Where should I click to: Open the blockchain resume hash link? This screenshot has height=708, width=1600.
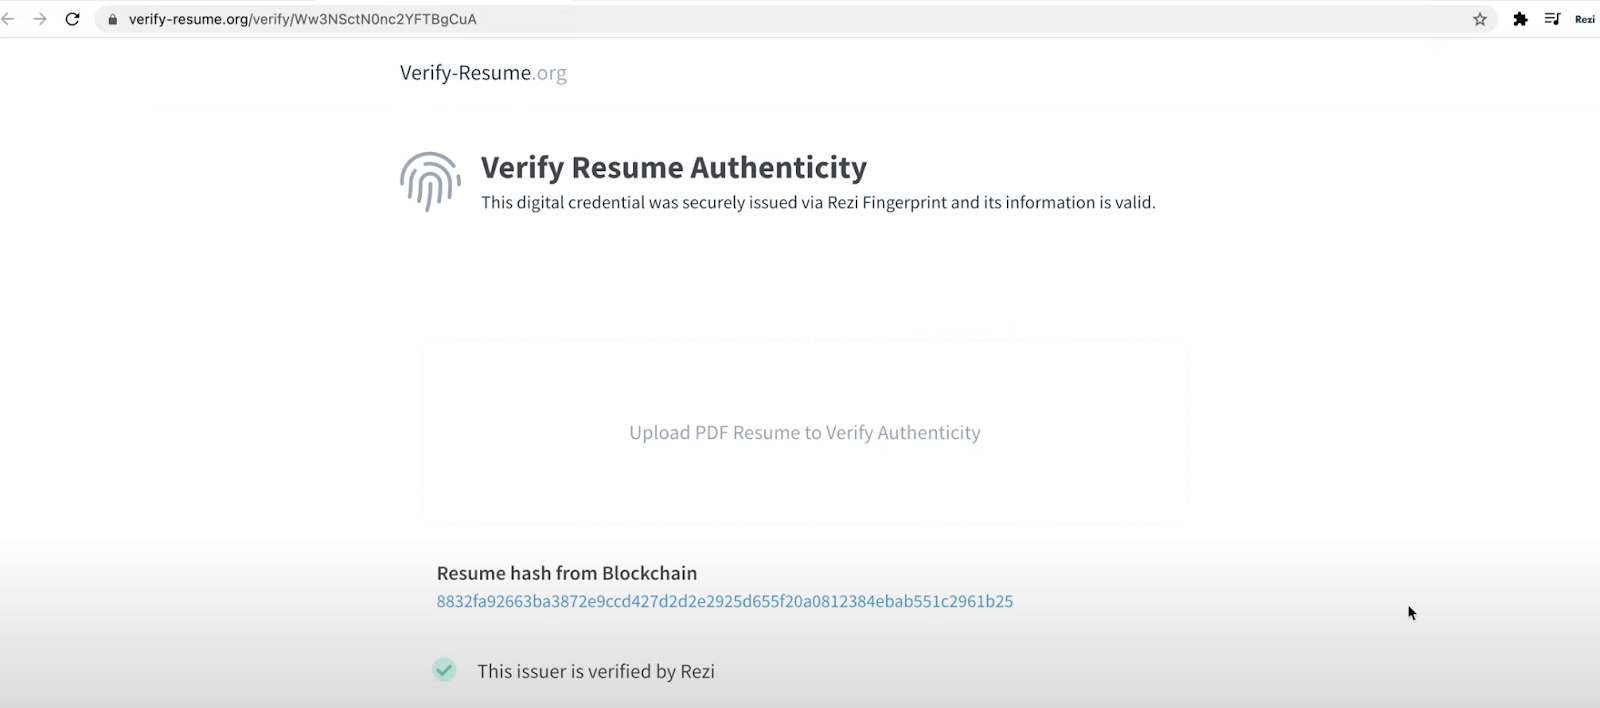point(725,601)
